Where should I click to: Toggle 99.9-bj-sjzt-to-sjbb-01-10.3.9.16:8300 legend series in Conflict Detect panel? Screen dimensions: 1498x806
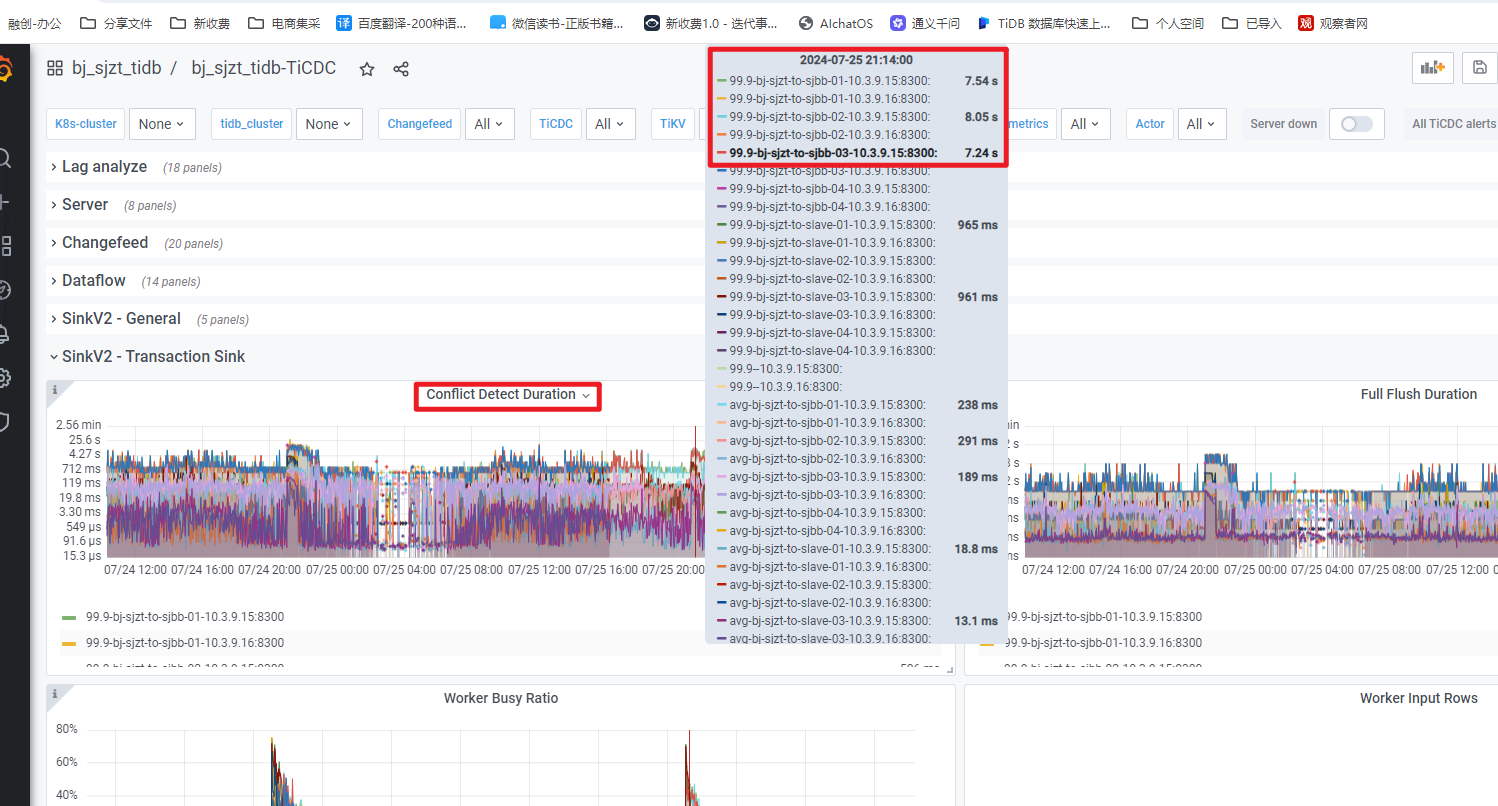pyautogui.click(x=184, y=643)
